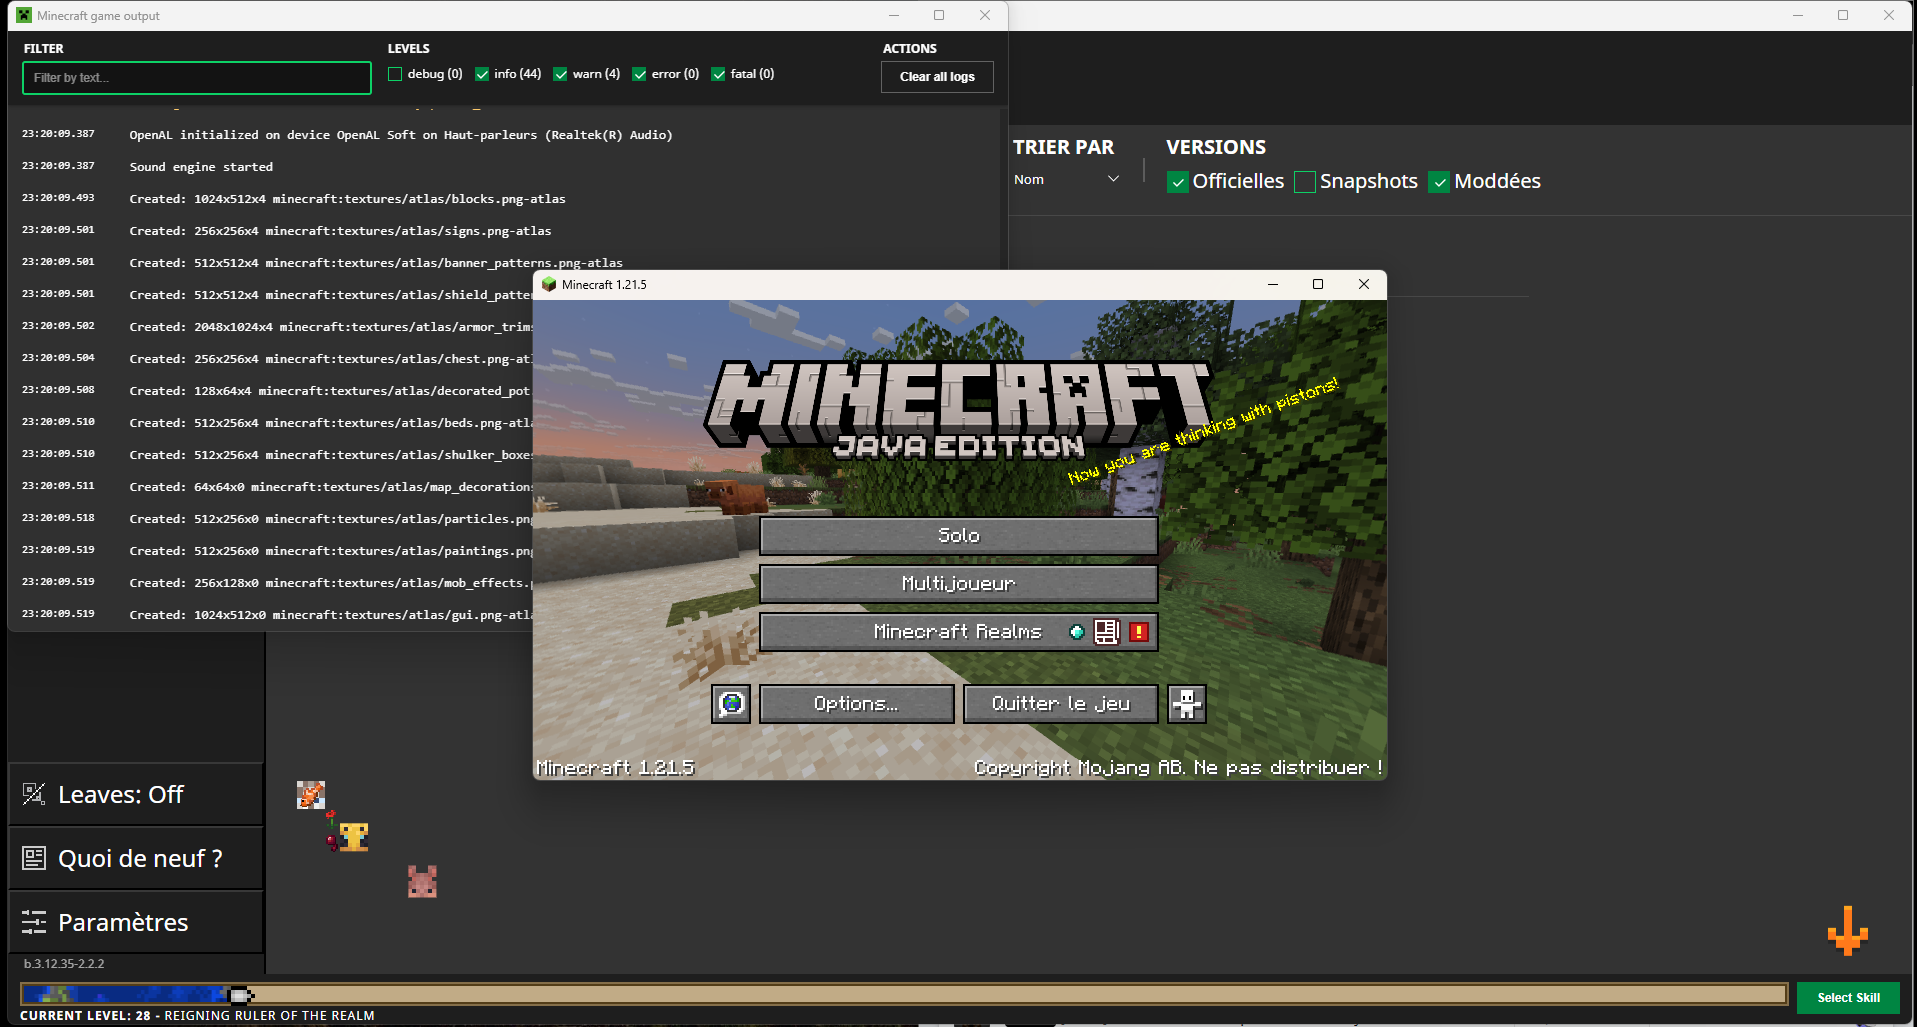Close the Minecraft game output window

(985, 15)
